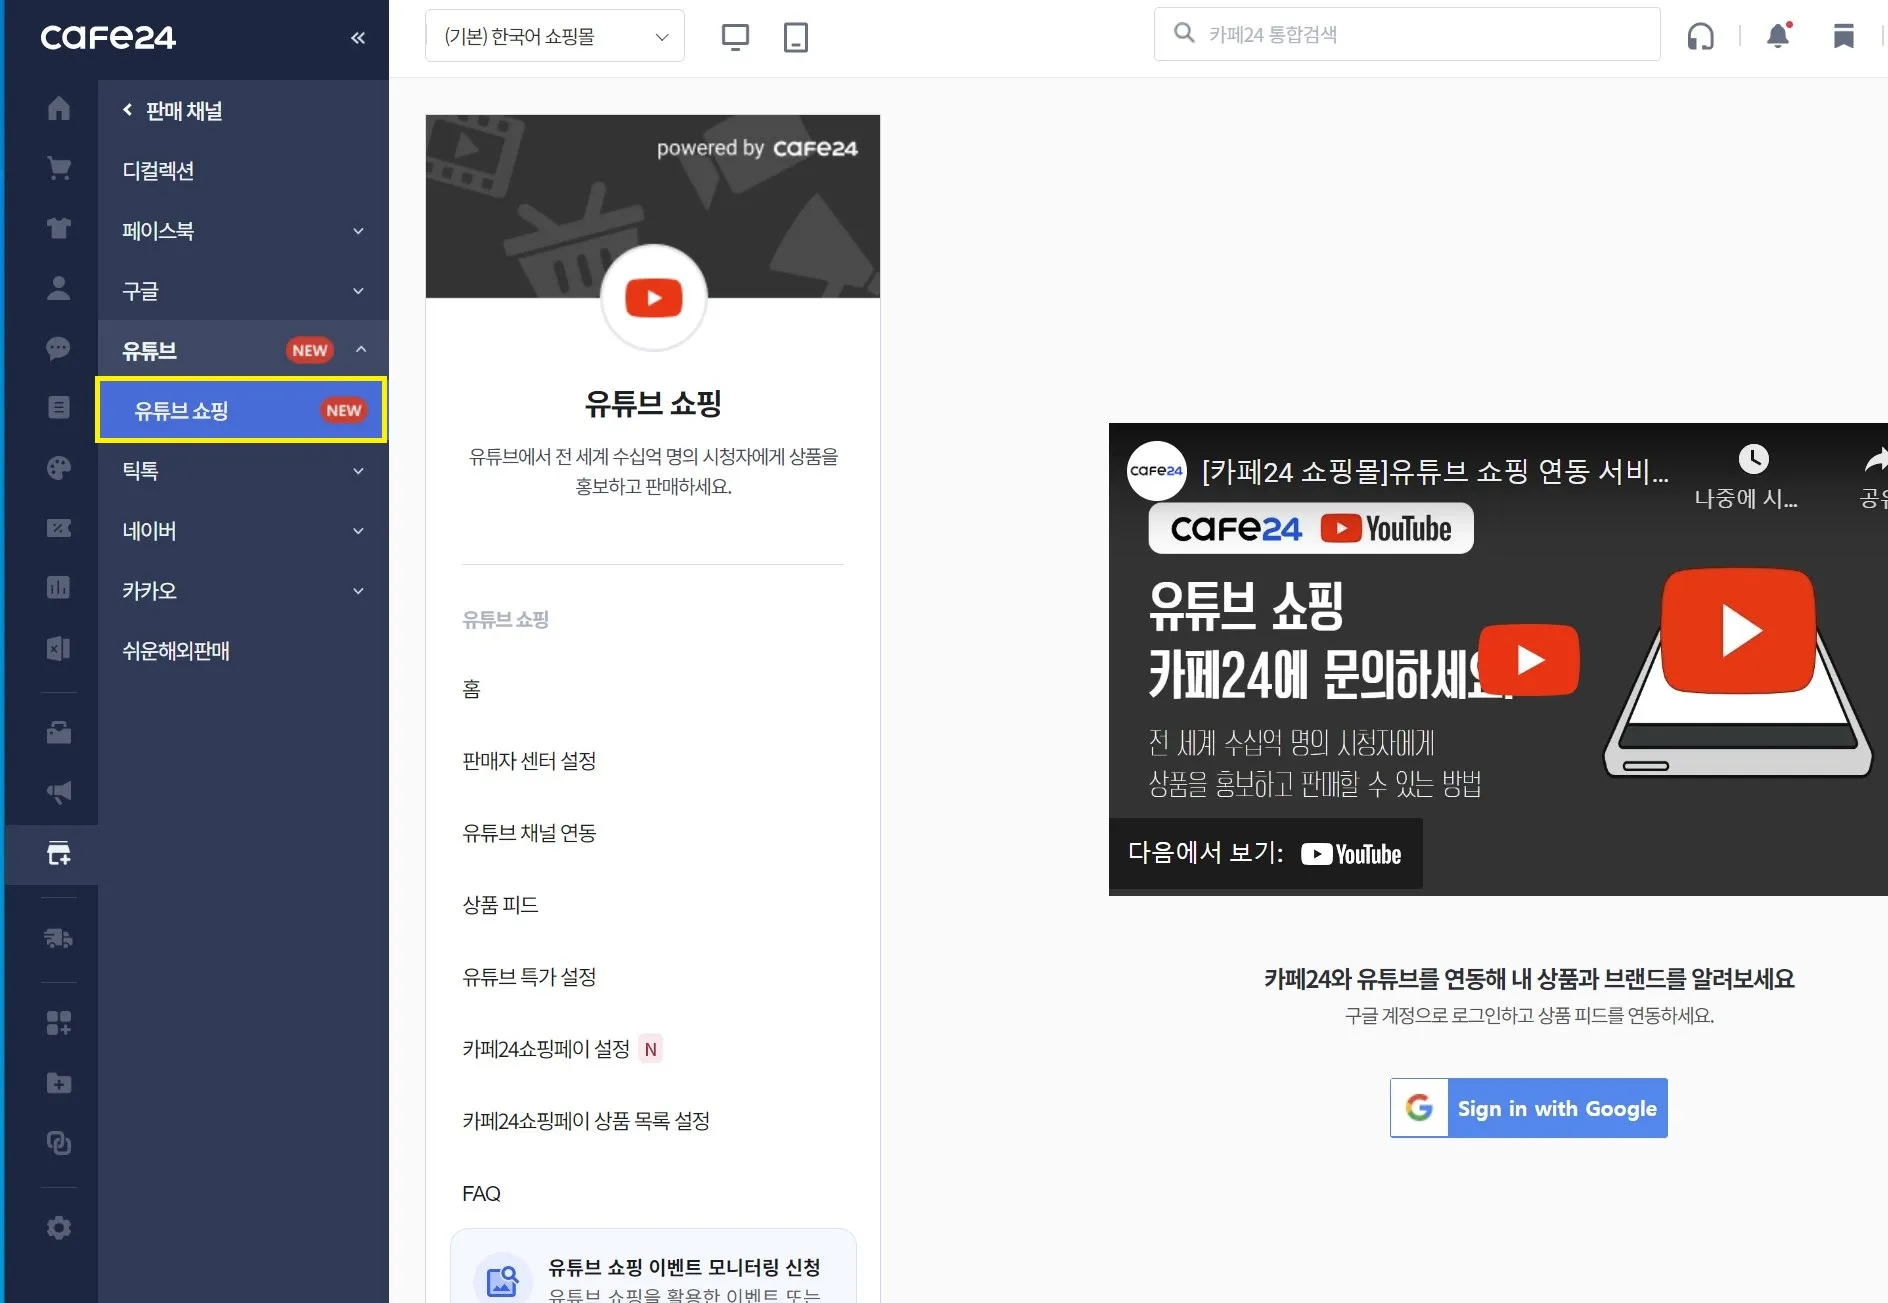The image size is (1888, 1303).
Task: Click the heading text 카페24와 유튜브를 연동해
Action: coord(1529,979)
